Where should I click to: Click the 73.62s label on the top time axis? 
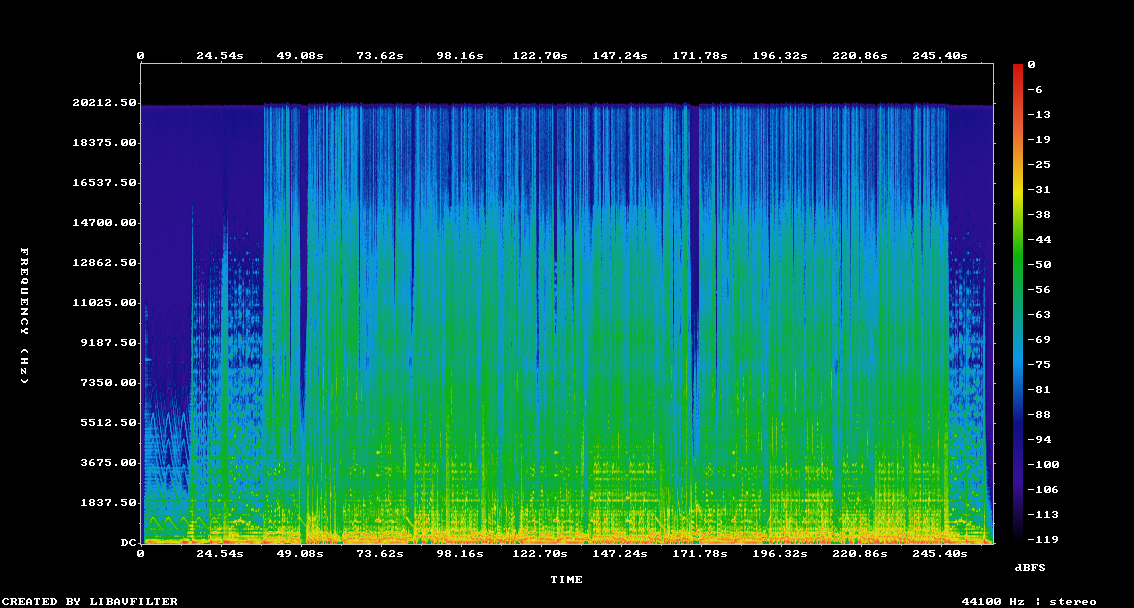point(379,55)
